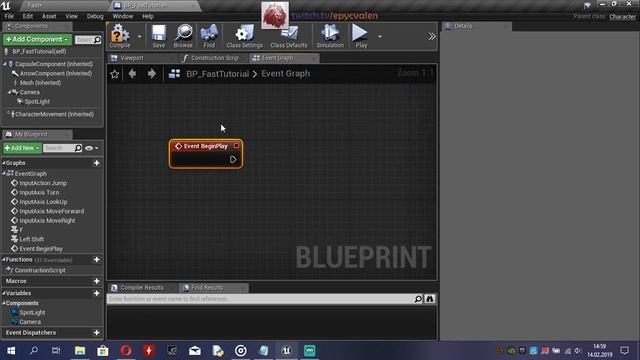
Task: Toggle My Blueprint view options eye
Action: tap(91, 148)
